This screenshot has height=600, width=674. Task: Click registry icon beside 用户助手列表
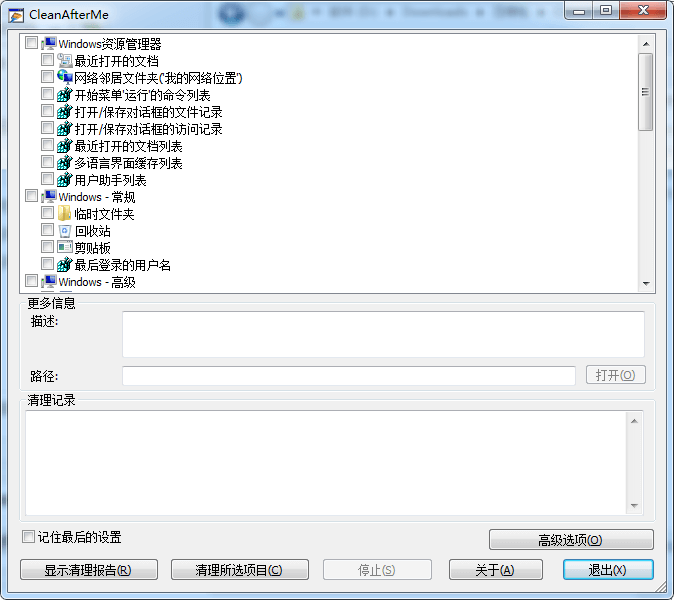click(64, 180)
